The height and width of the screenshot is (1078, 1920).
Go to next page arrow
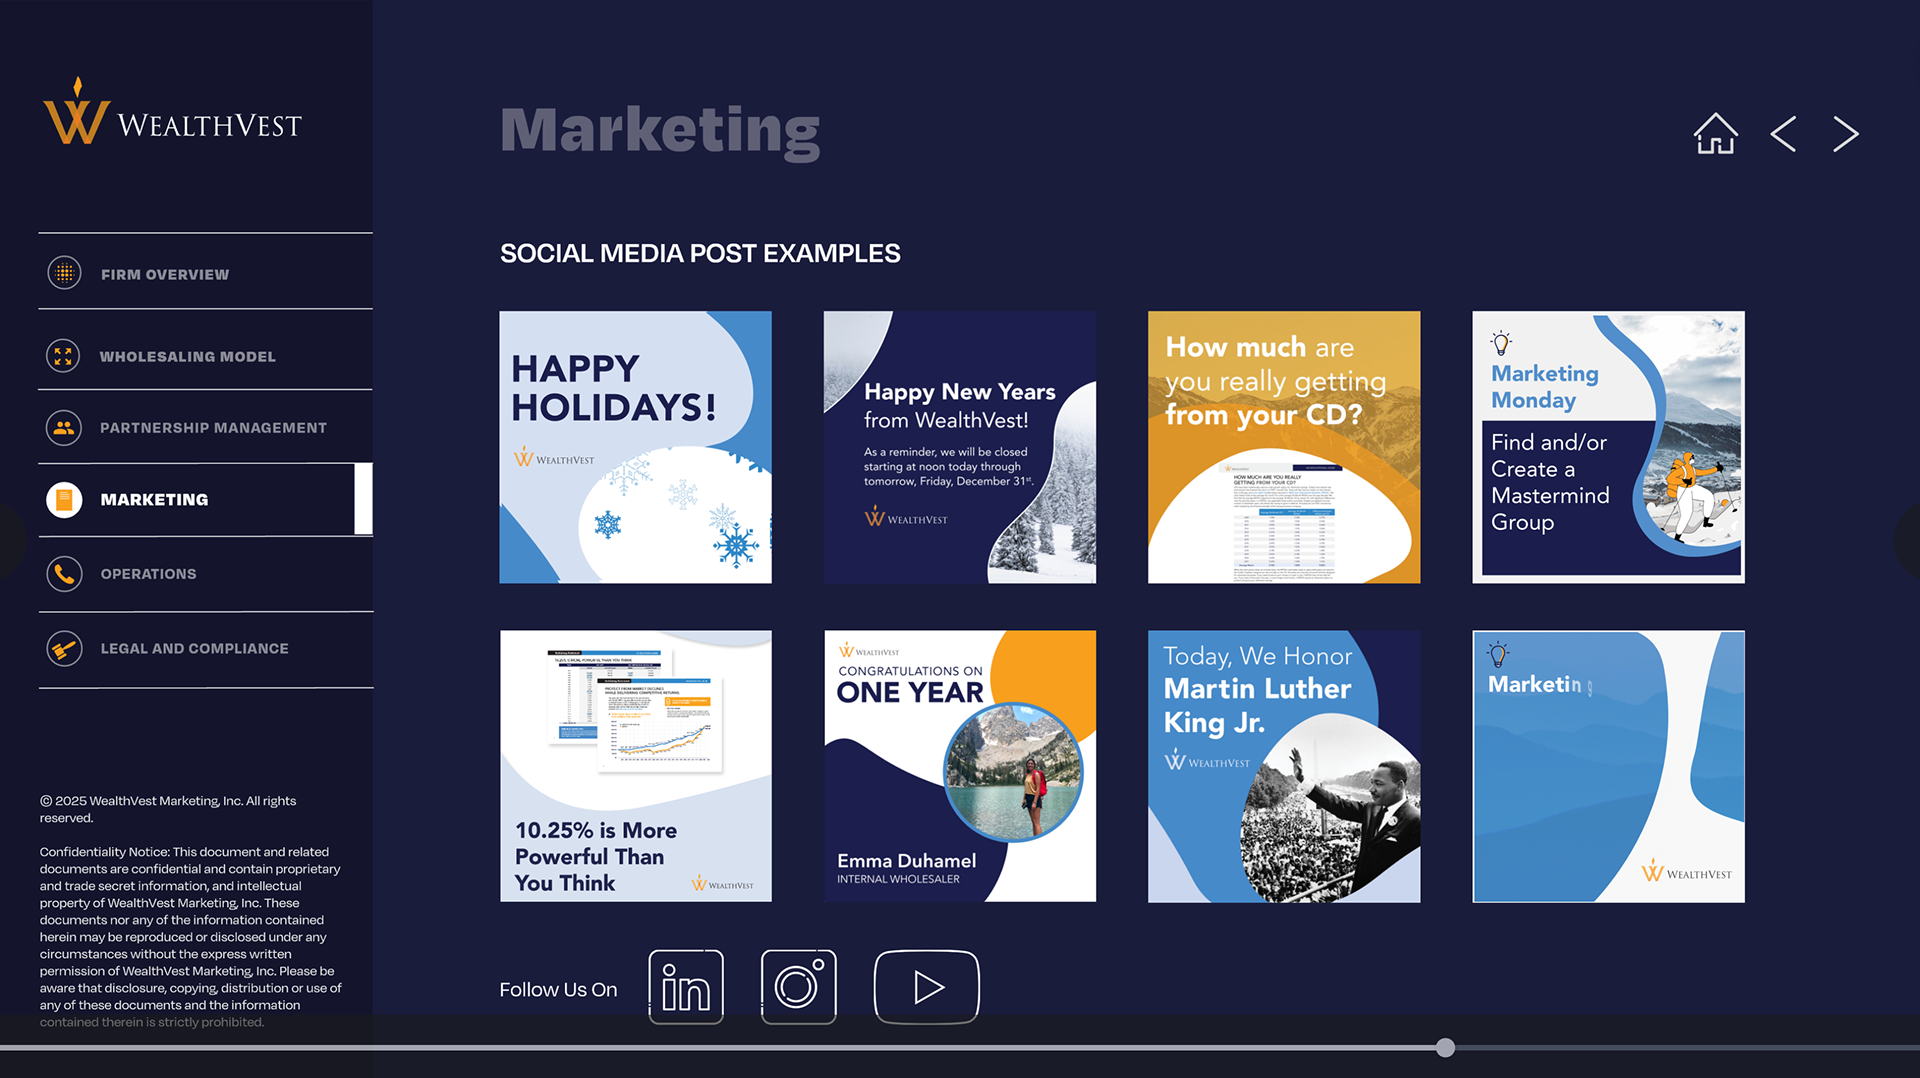[x=1845, y=133]
